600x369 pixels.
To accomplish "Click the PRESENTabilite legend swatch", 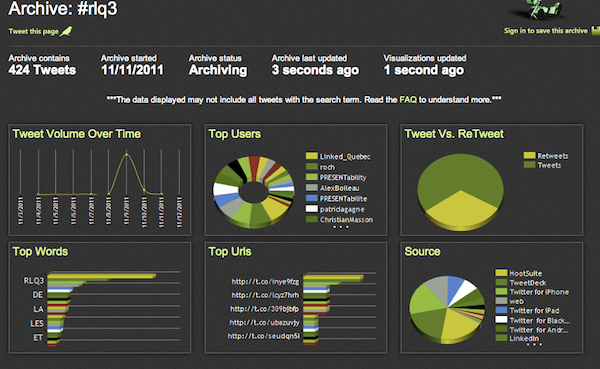I will pos(312,198).
